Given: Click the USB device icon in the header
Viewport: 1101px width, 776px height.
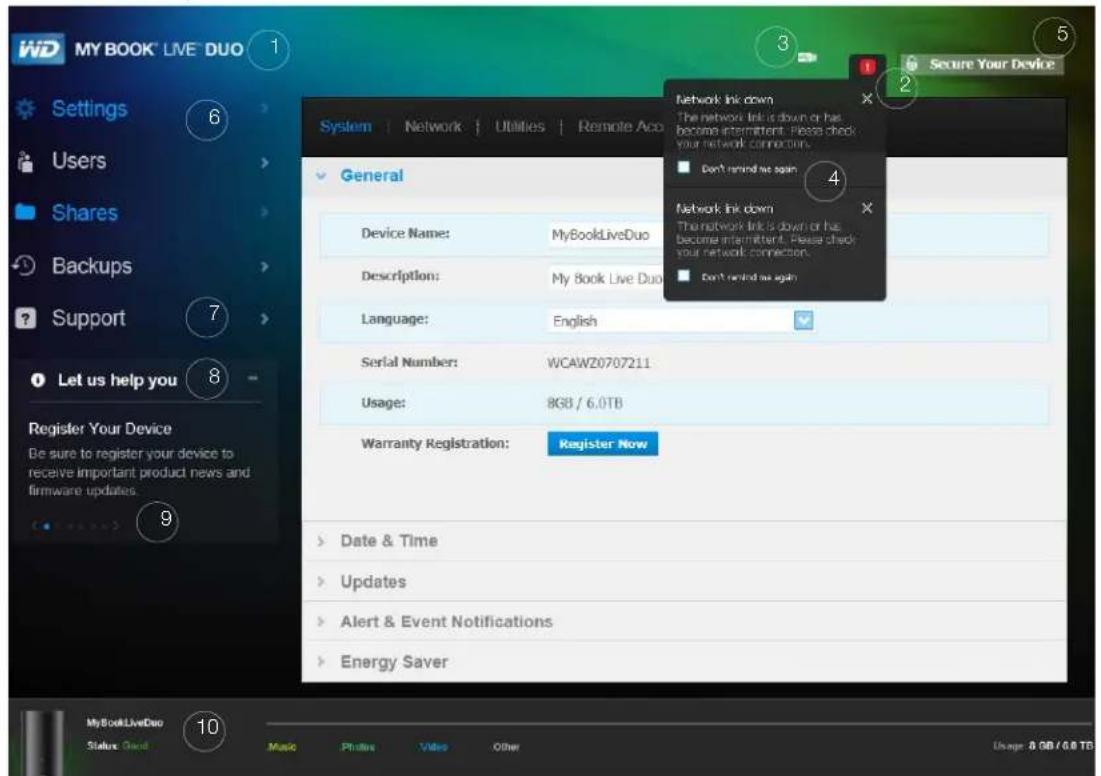Looking at the screenshot, I should coord(807,57).
